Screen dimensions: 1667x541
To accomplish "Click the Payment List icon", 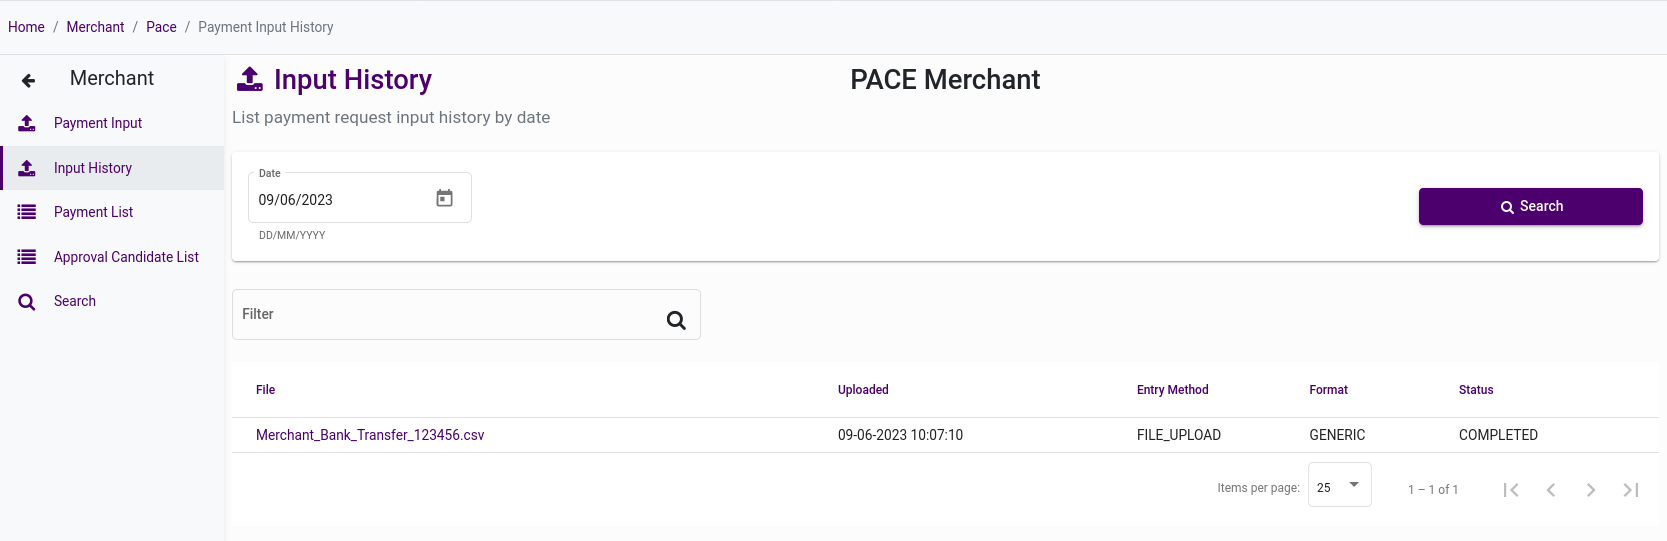I will [x=27, y=212].
